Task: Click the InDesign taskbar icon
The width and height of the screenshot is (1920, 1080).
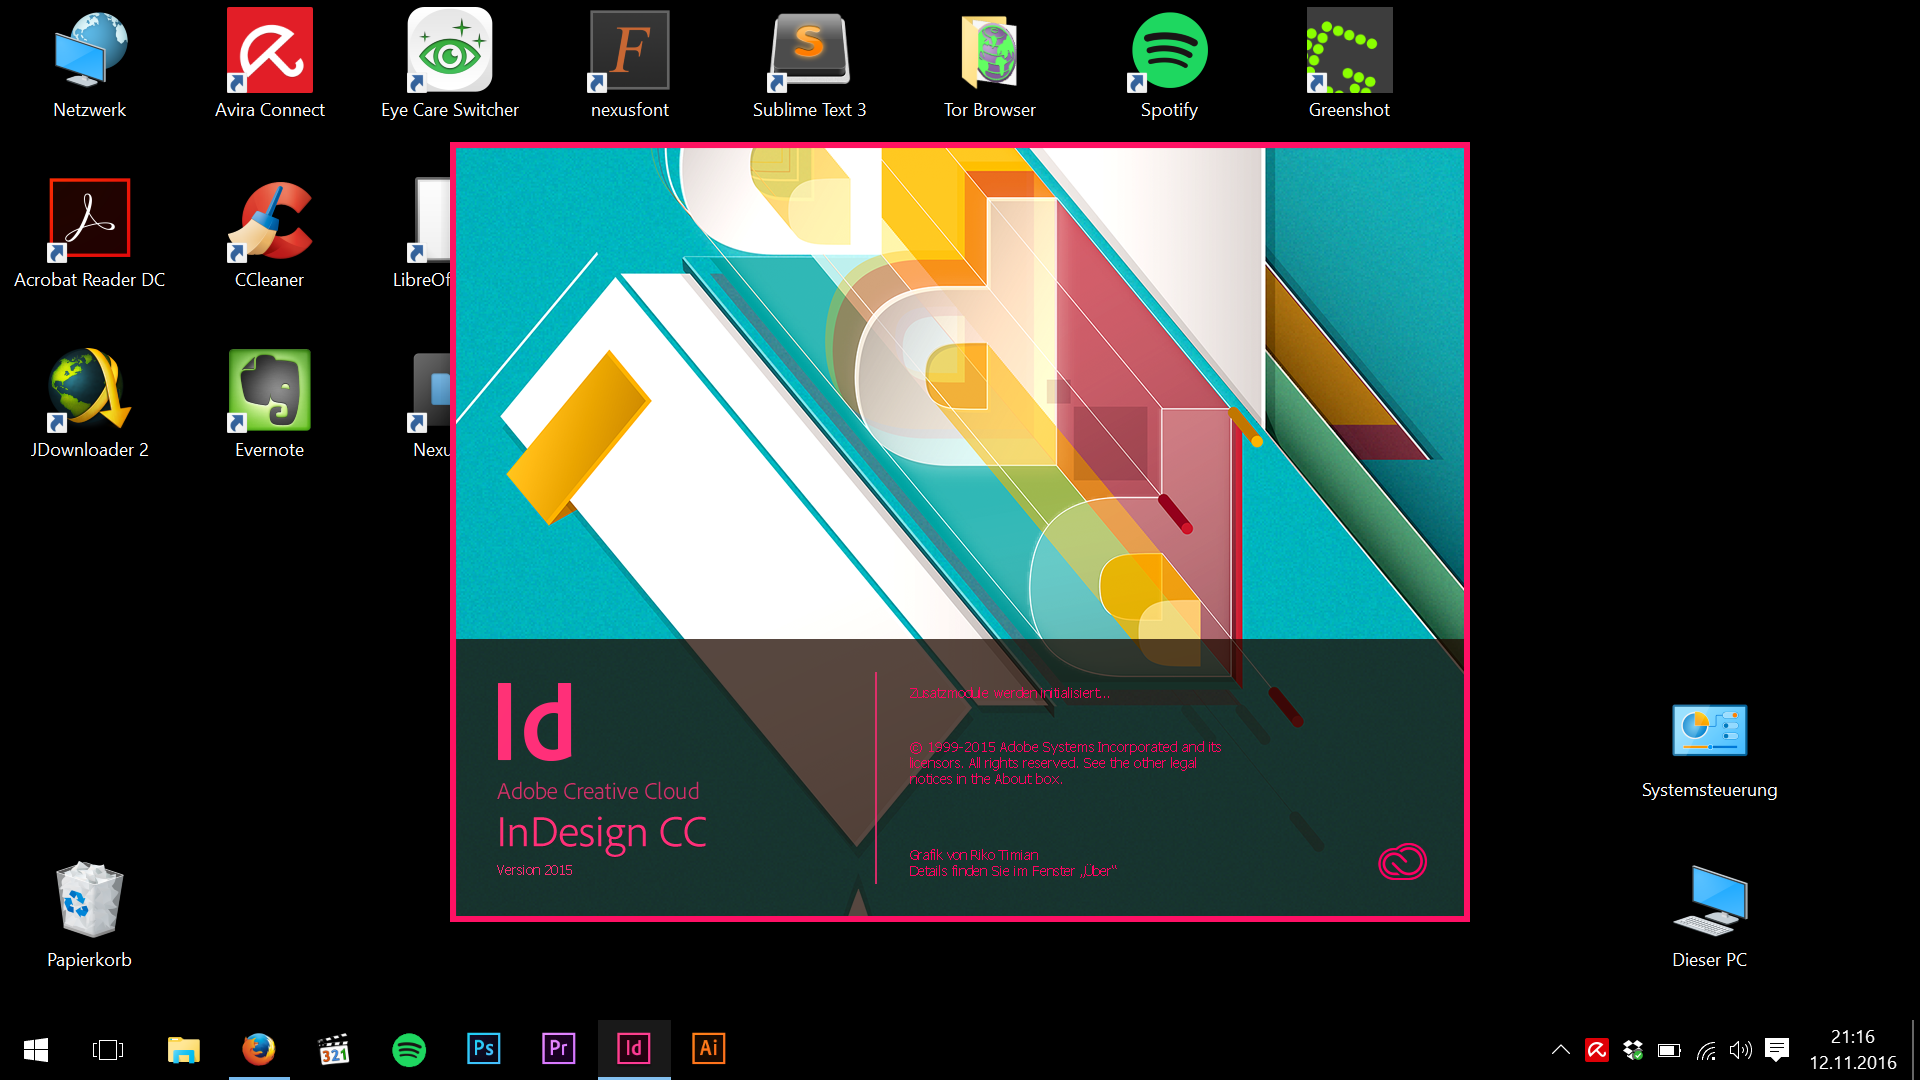Action: point(633,1049)
